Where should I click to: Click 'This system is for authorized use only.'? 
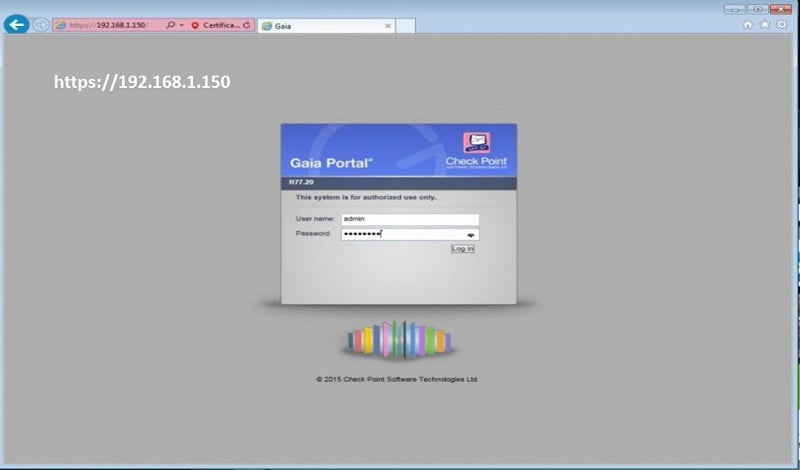pyautogui.click(x=366, y=197)
